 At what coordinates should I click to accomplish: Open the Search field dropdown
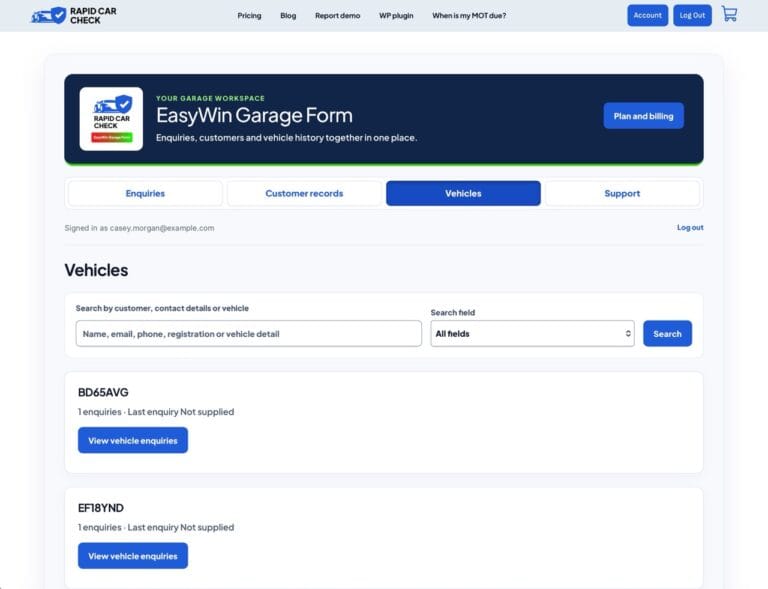[x=532, y=334]
